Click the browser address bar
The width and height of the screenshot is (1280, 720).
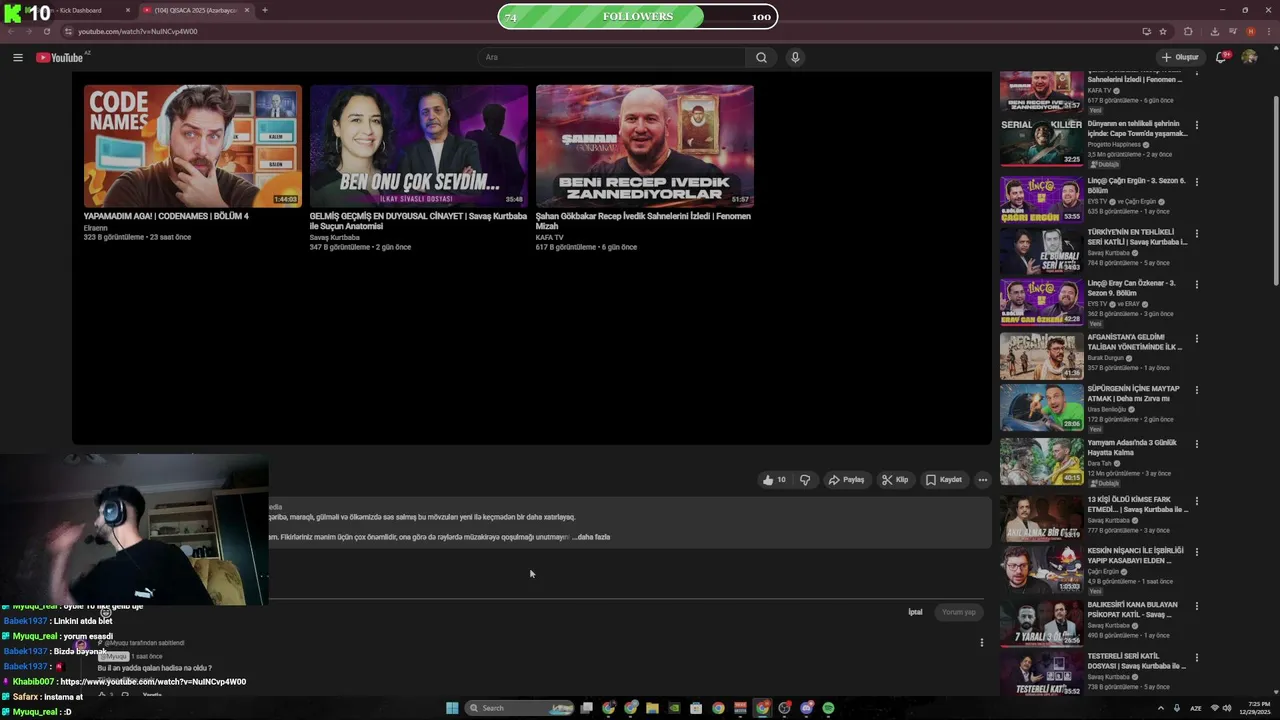[x=600, y=31]
